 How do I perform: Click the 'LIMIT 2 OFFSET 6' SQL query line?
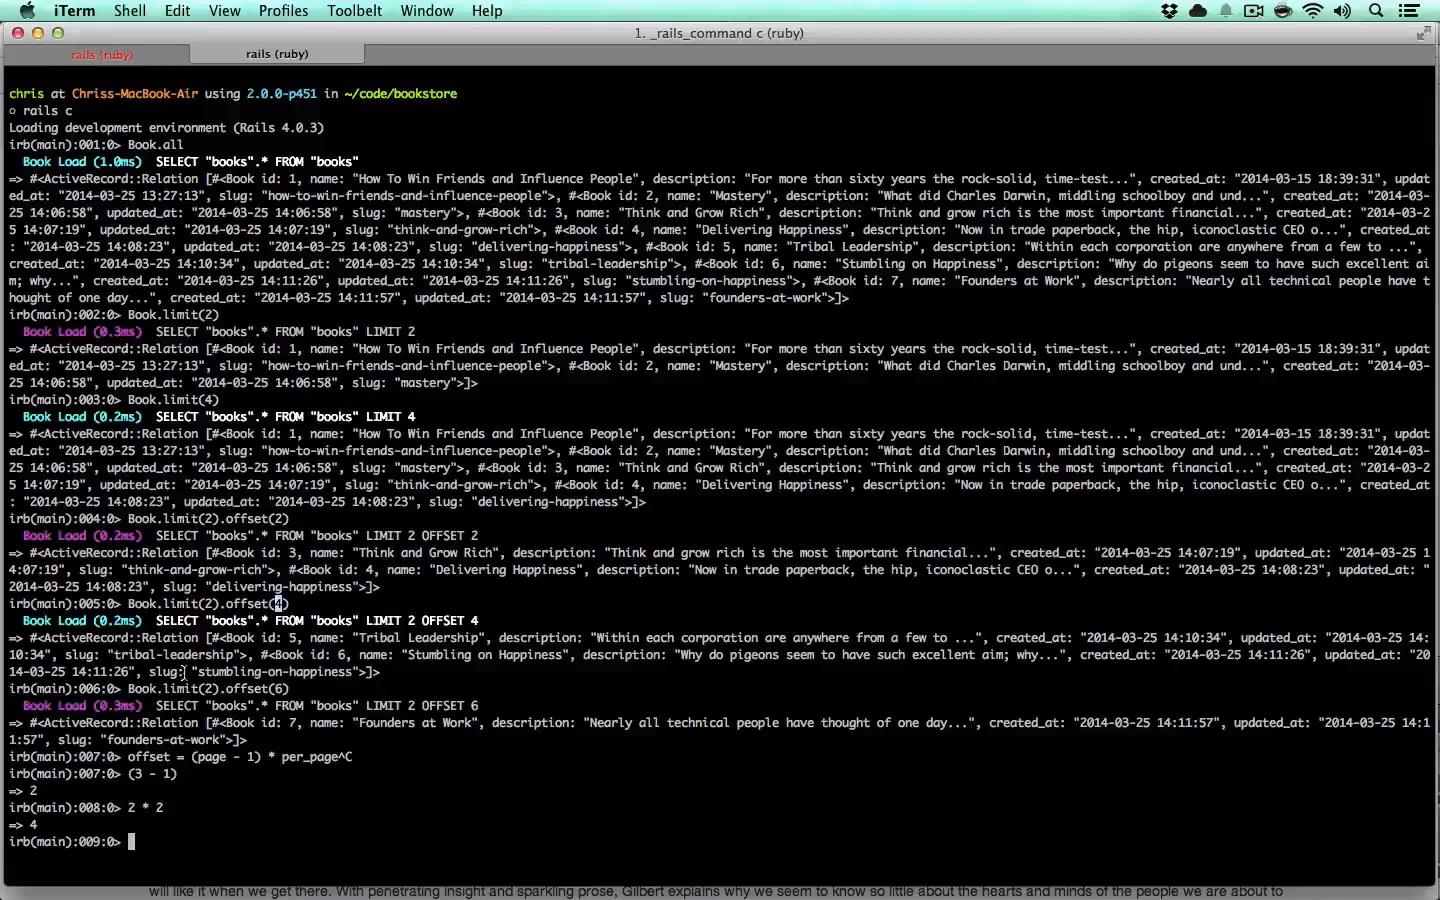tap(250, 706)
